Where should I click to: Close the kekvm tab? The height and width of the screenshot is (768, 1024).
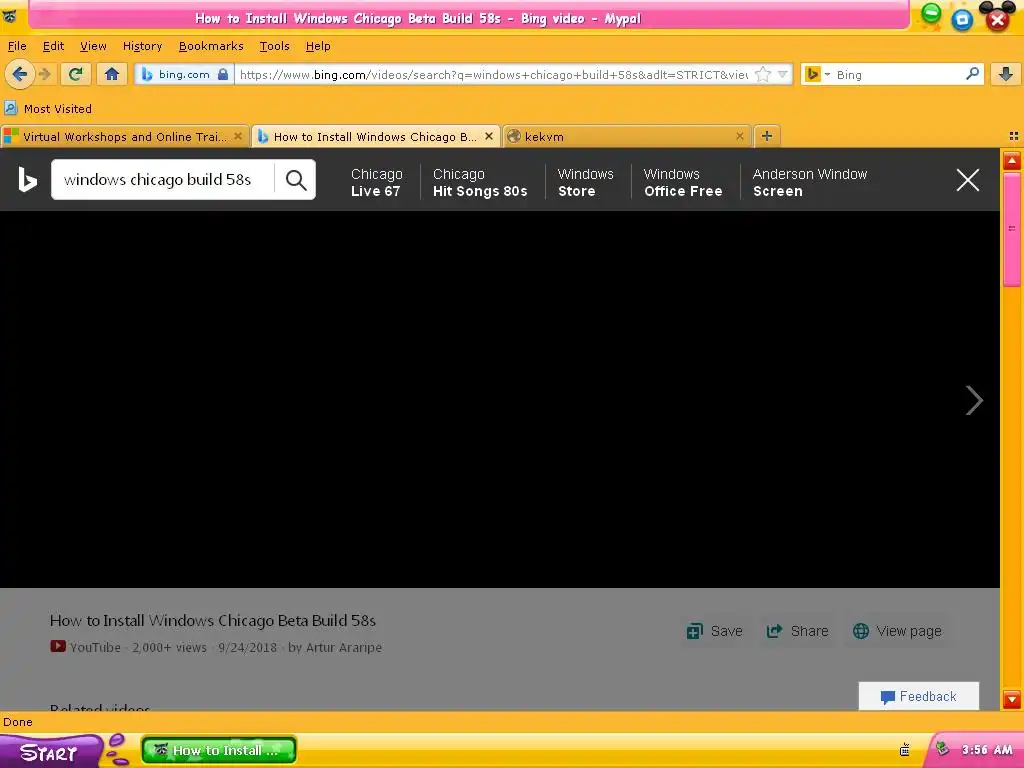coord(739,136)
